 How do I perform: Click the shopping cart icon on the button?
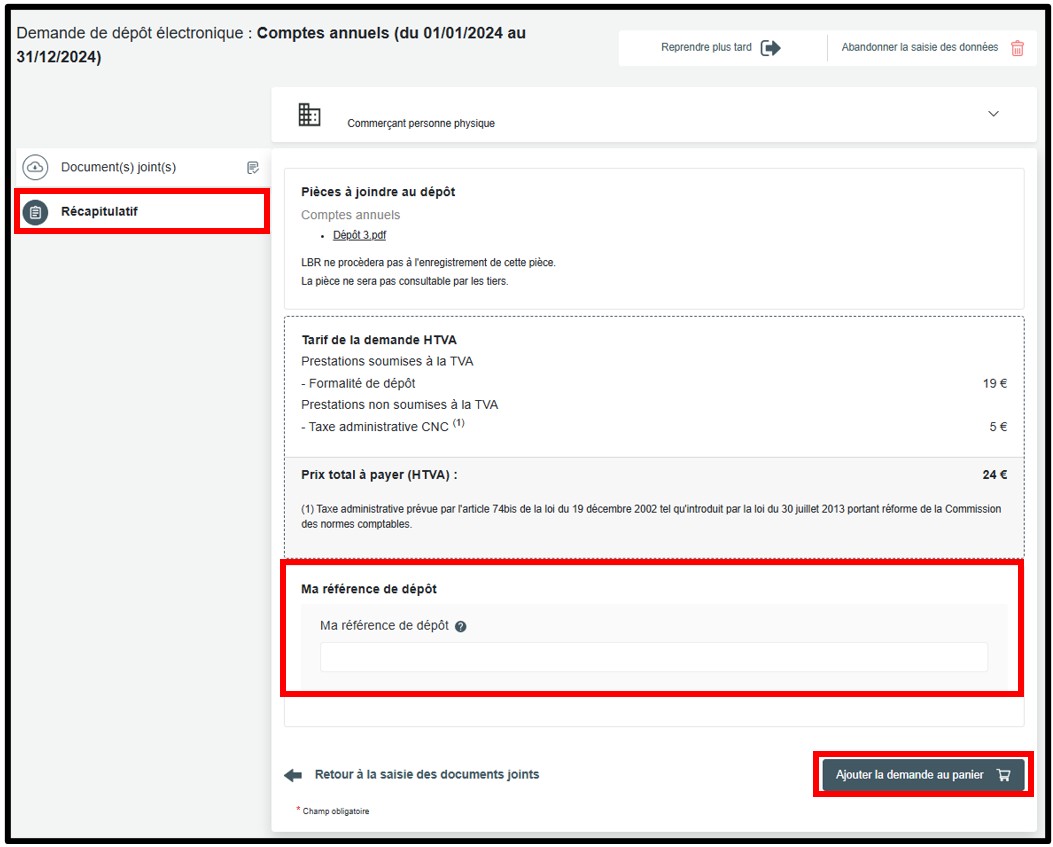1004,775
